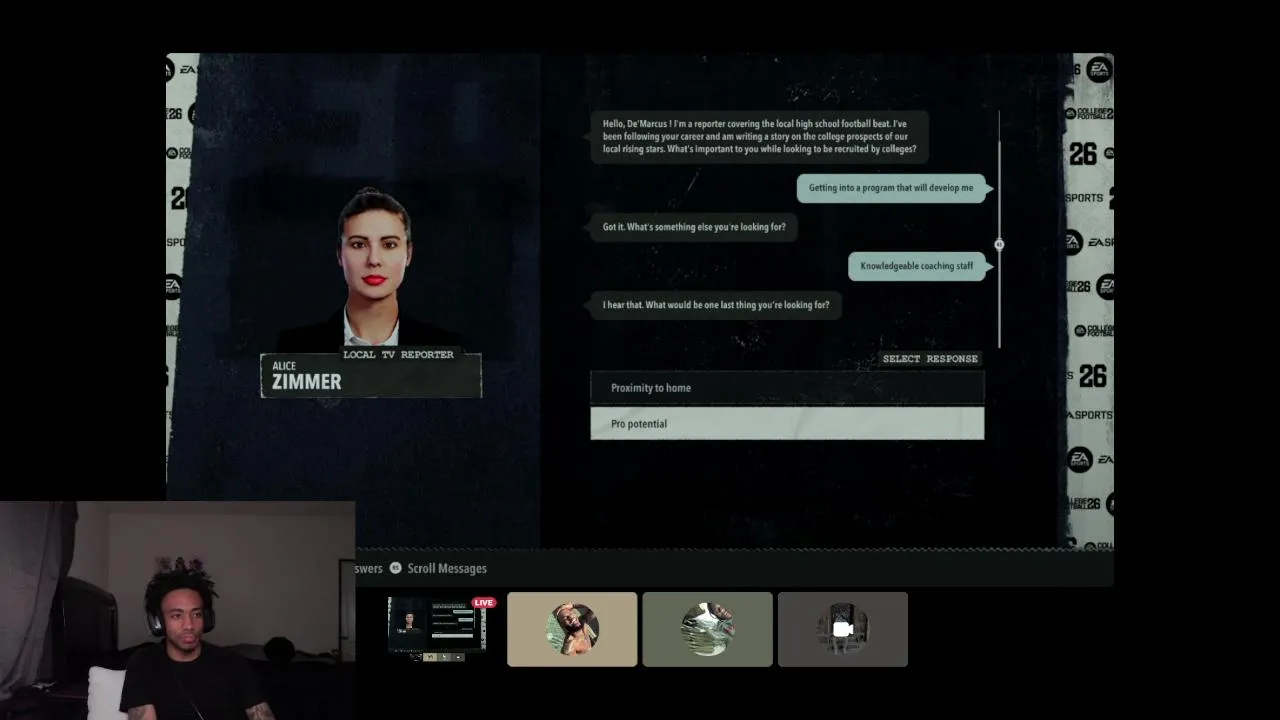
Task: Click the Alice Zimmer name plate
Action: [371, 376]
